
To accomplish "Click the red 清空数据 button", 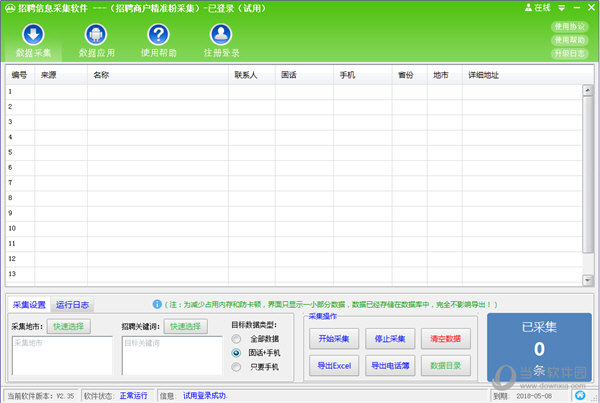I will pyautogui.click(x=445, y=337).
